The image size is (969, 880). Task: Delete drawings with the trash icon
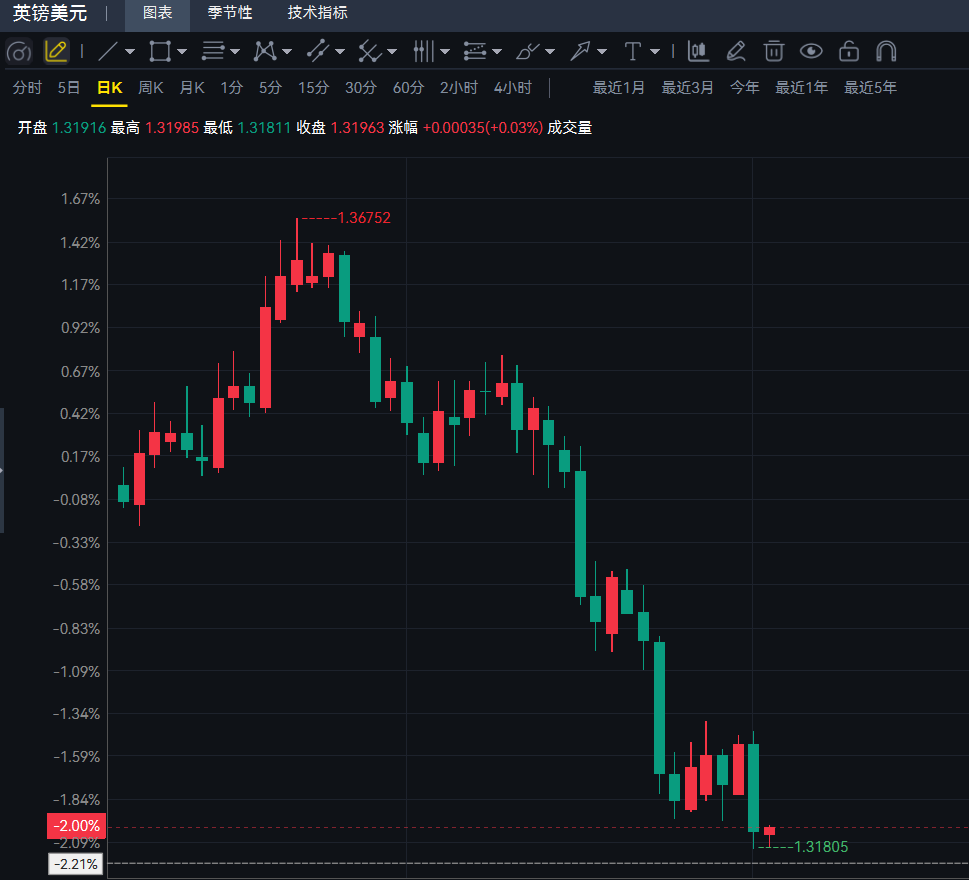coord(774,51)
